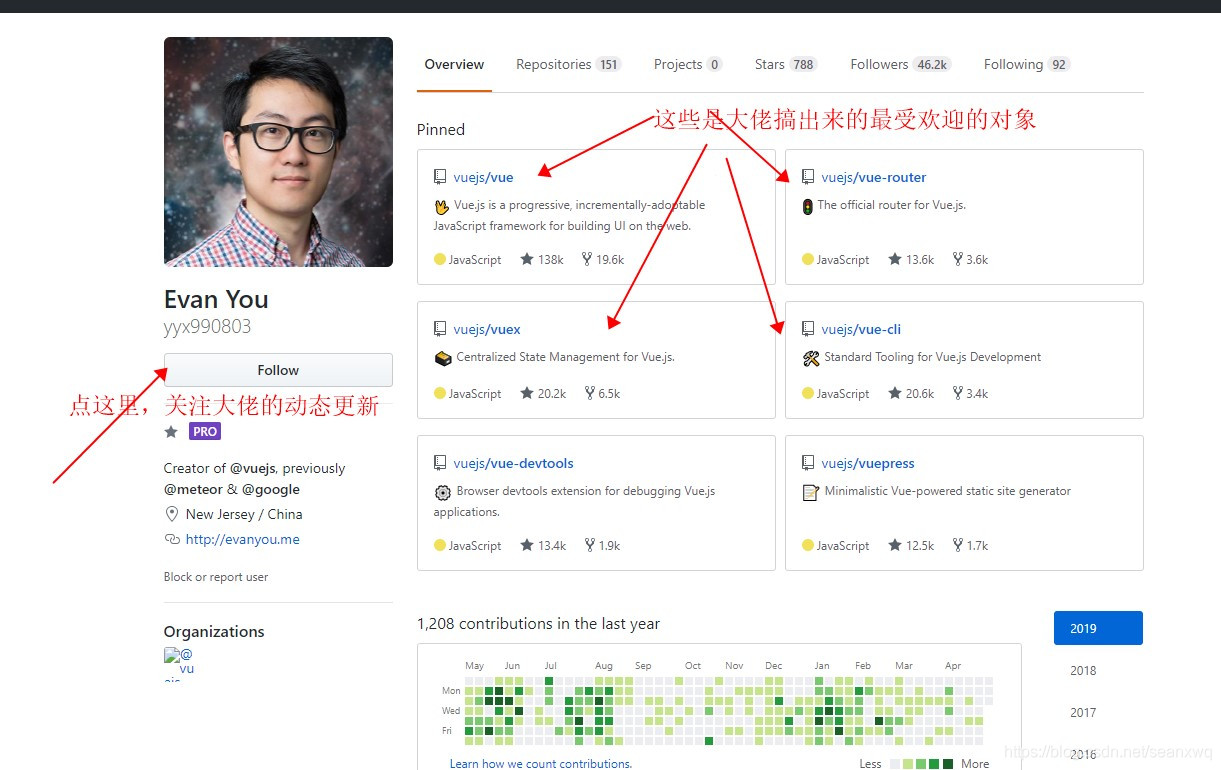Click the 13.4k star count of vue-devtools
Viewport: 1221px width, 770px height.
tap(543, 545)
